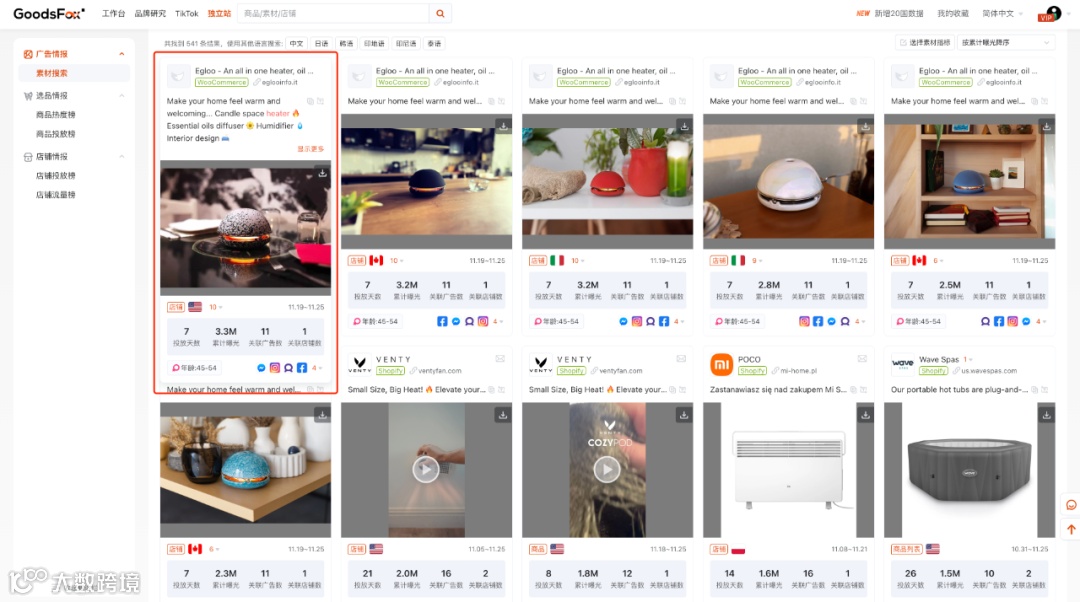The height and width of the screenshot is (602, 1080).
Task: Open the 简体中文 language dropdown
Action: (x=1002, y=13)
